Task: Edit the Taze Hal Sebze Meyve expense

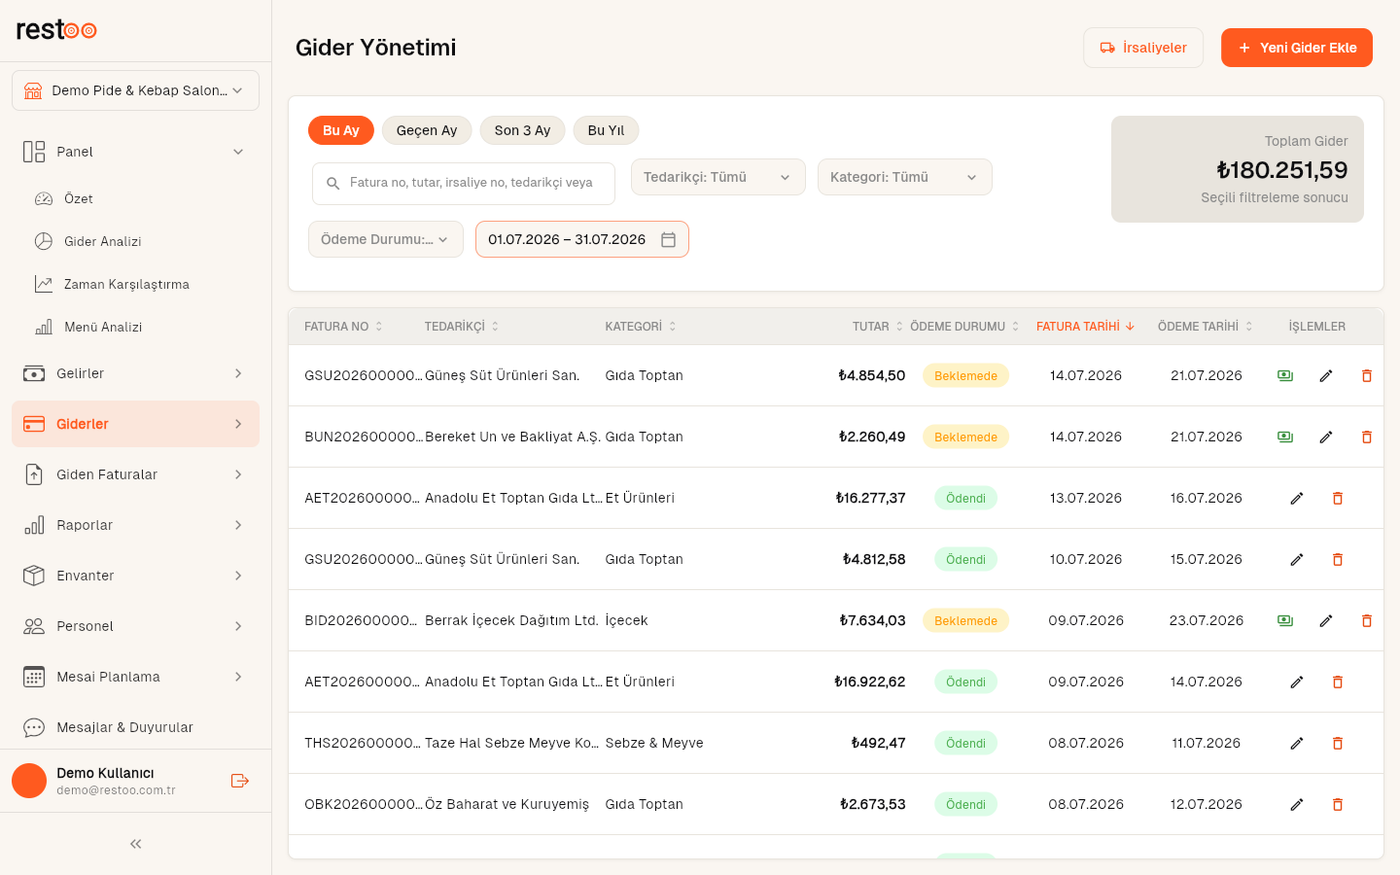Action: click(x=1297, y=743)
